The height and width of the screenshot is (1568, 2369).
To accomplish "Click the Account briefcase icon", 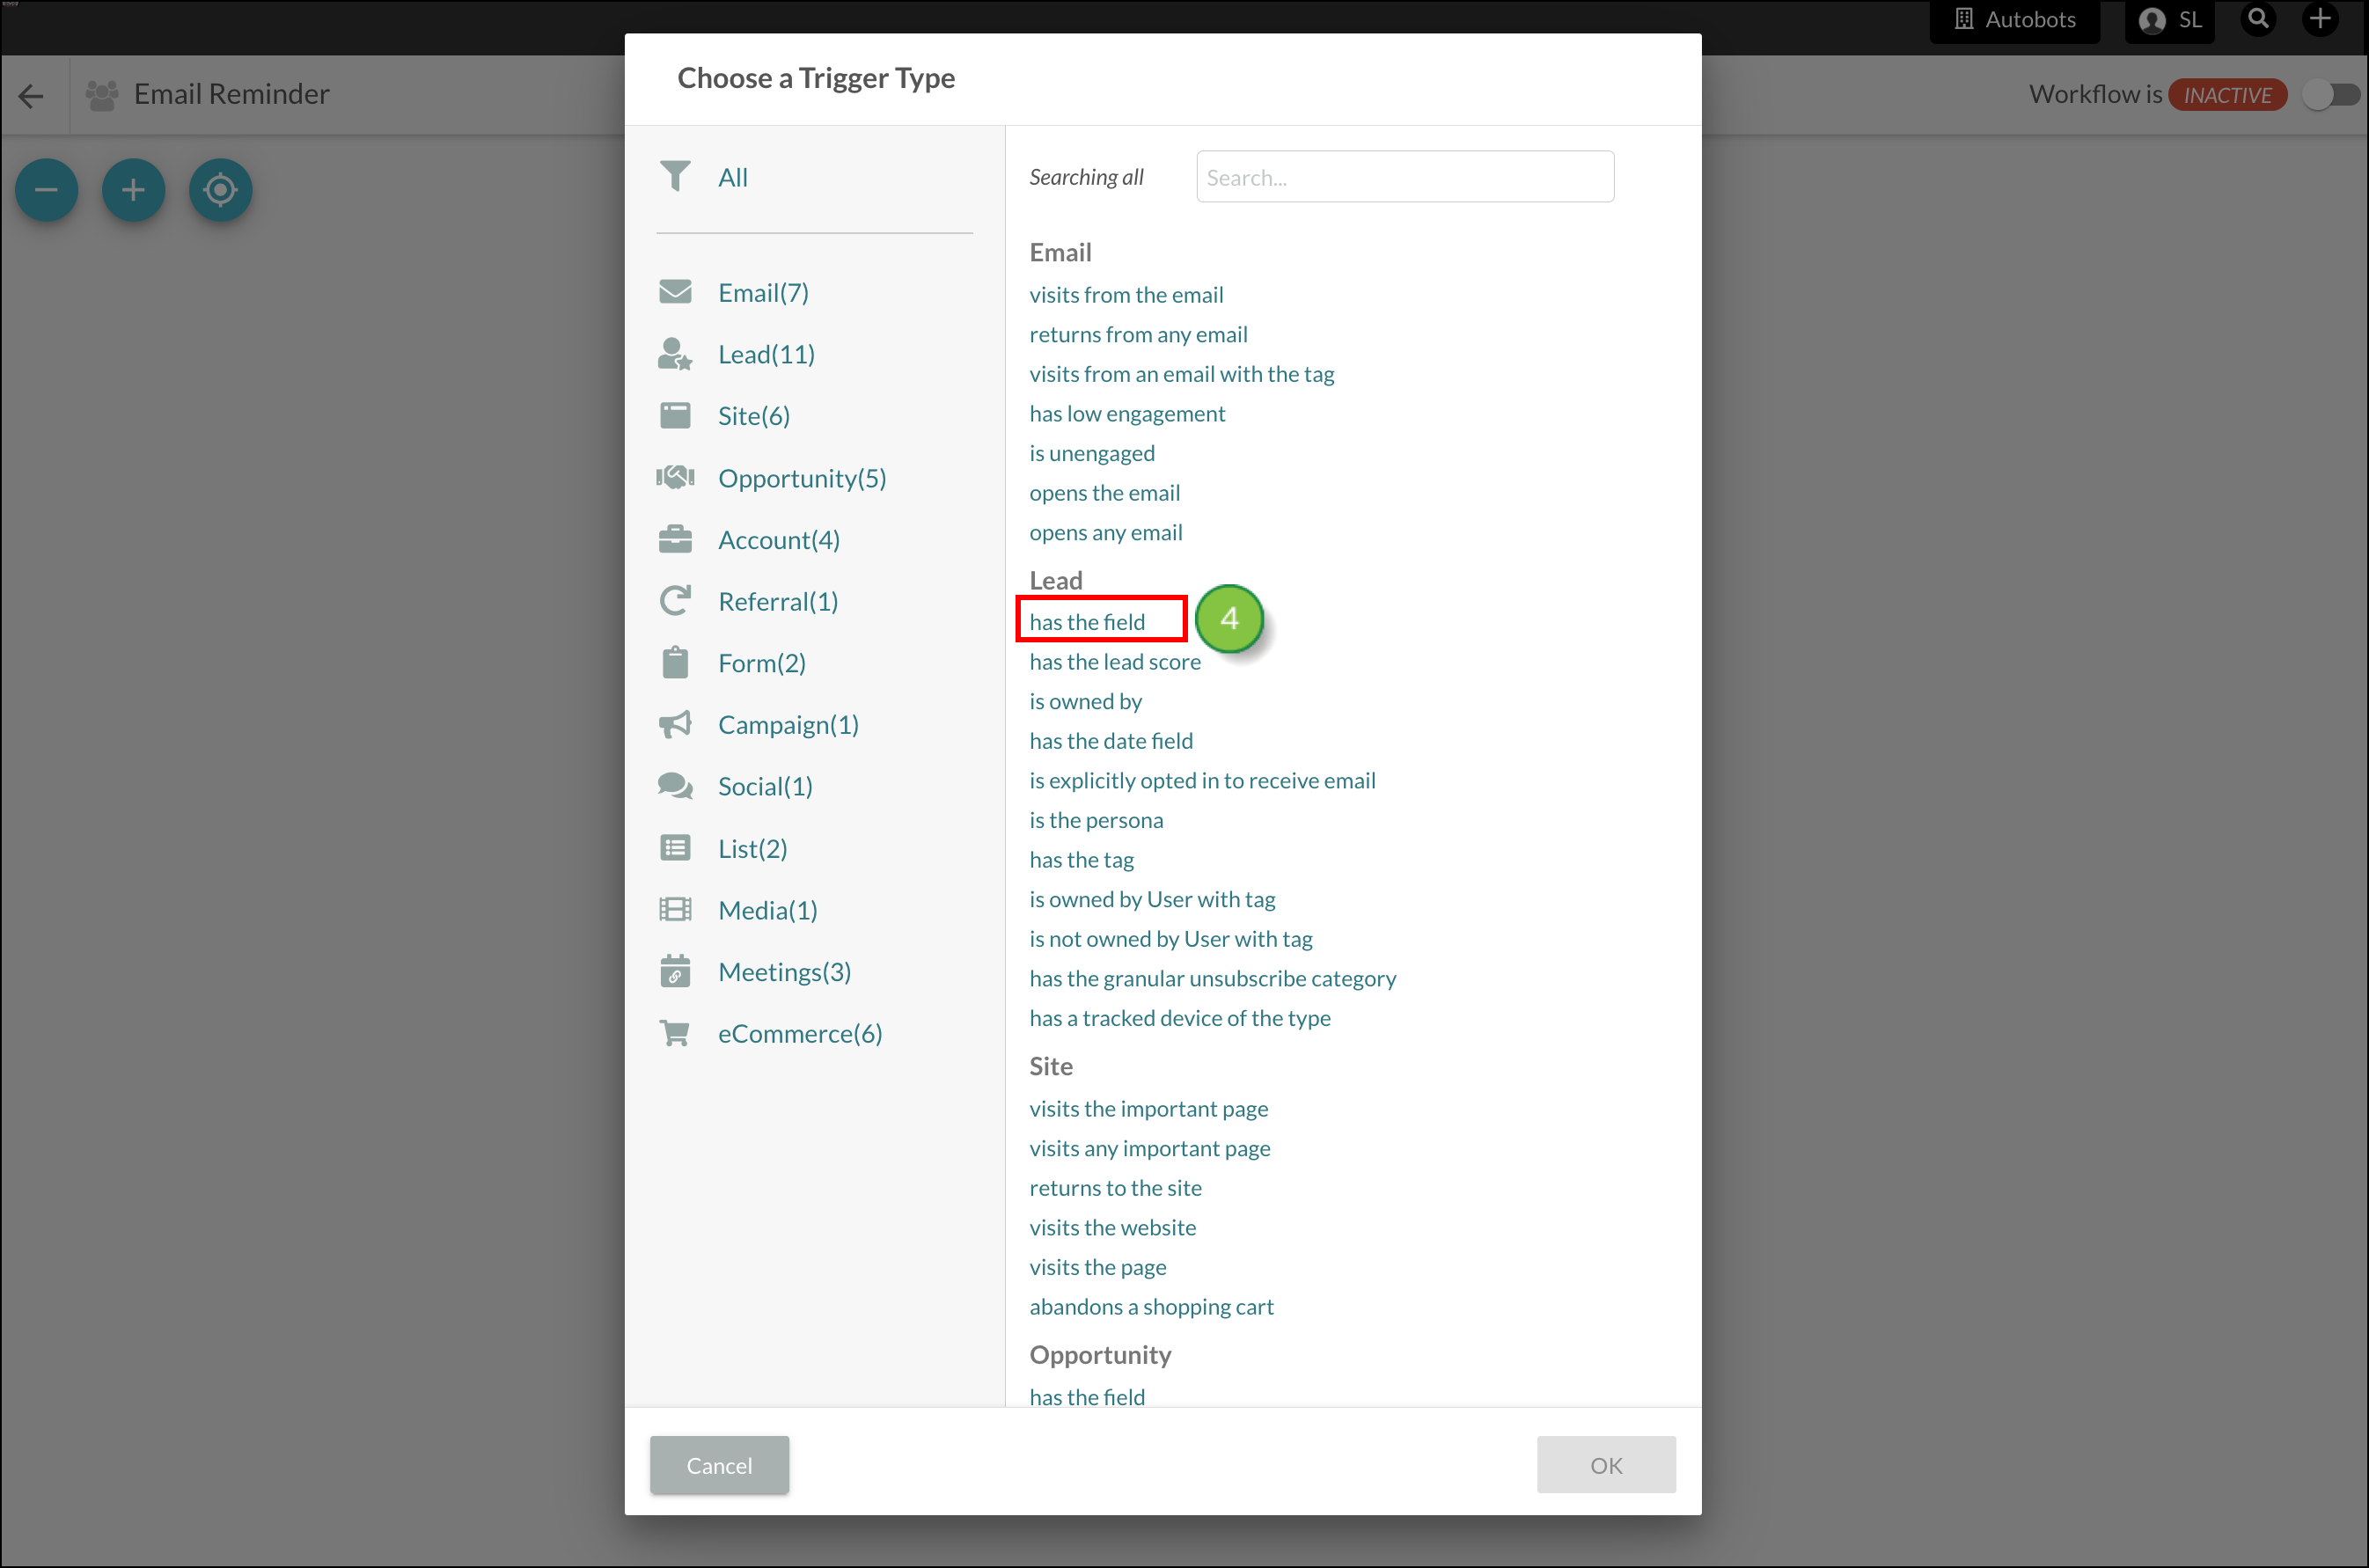I will pos(676,538).
